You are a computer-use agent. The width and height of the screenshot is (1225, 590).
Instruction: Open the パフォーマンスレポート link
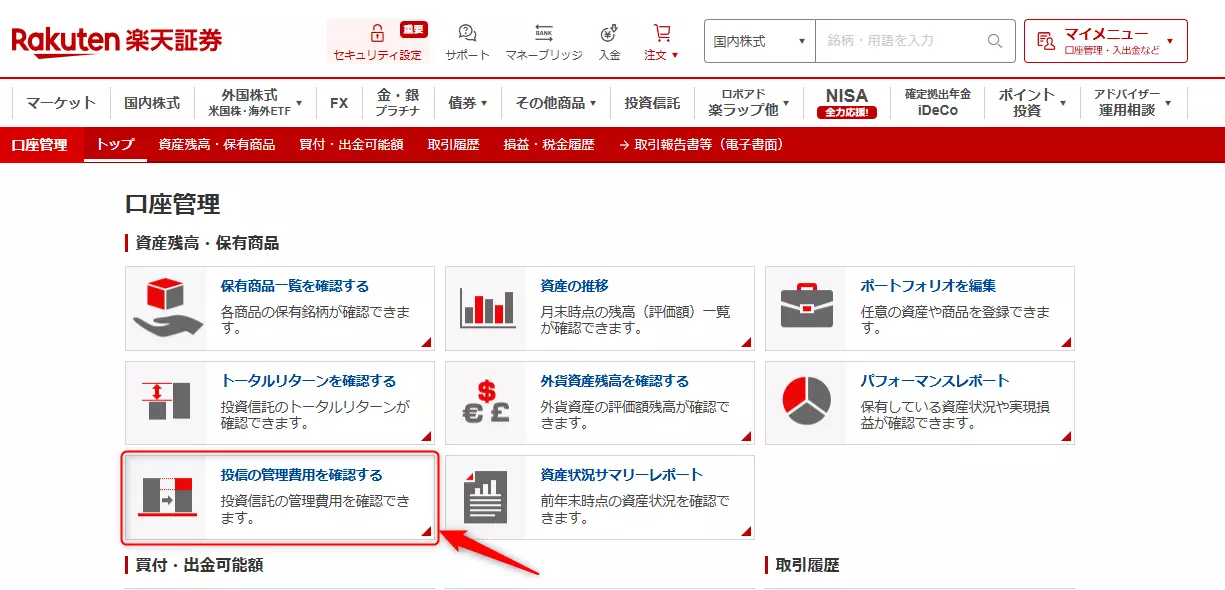936,381
